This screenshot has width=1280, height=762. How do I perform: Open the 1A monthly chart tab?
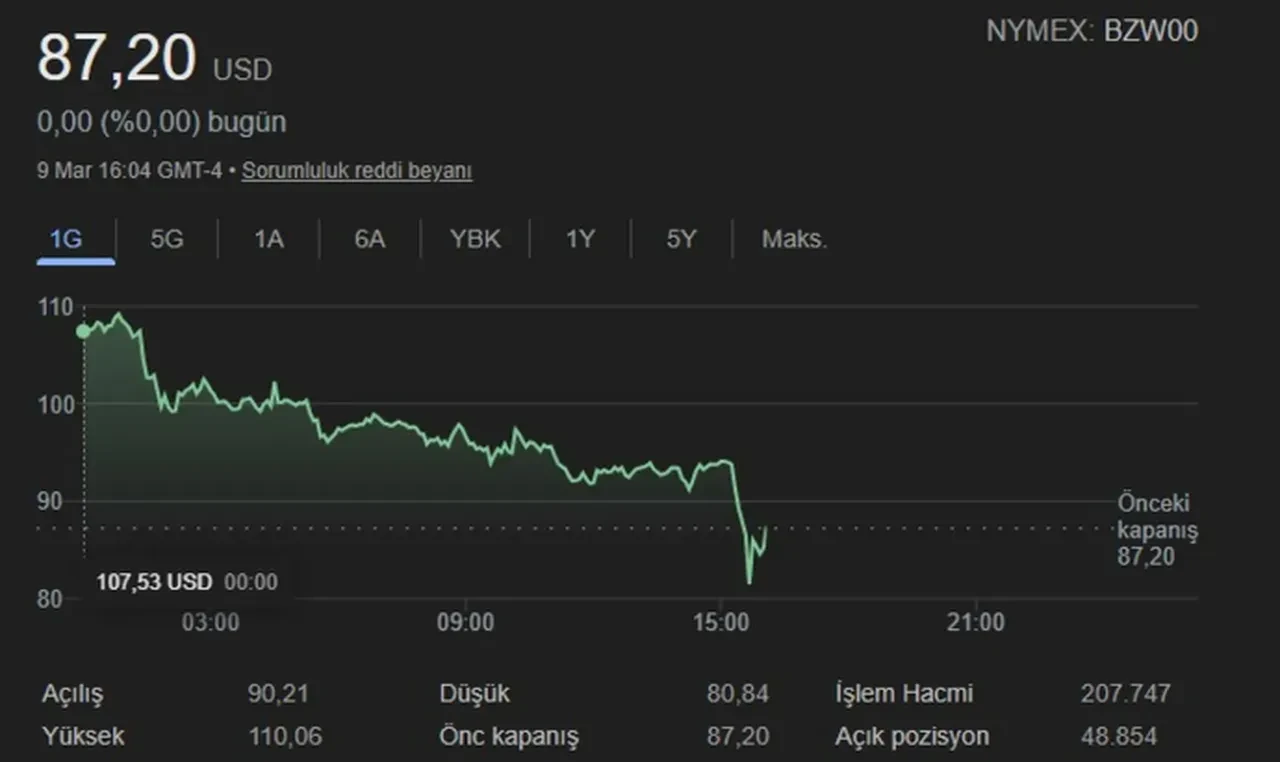pyautogui.click(x=268, y=240)
